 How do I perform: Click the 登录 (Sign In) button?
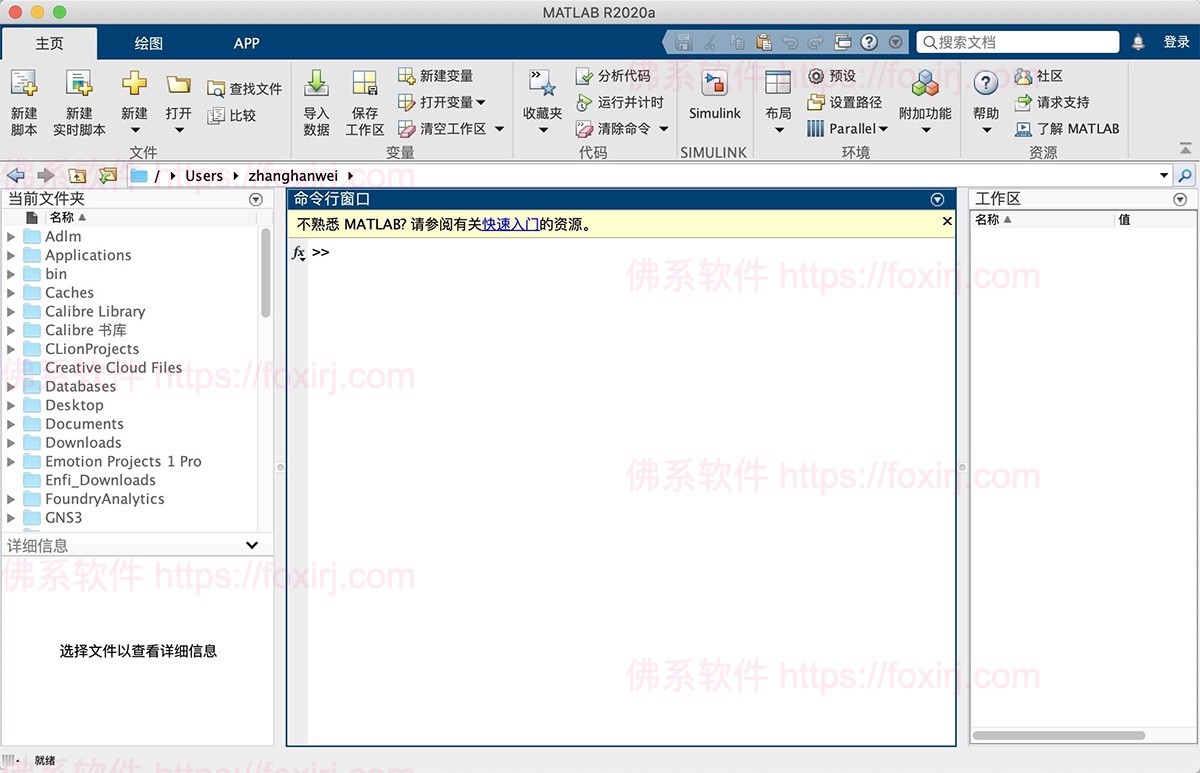(1176, 42)
